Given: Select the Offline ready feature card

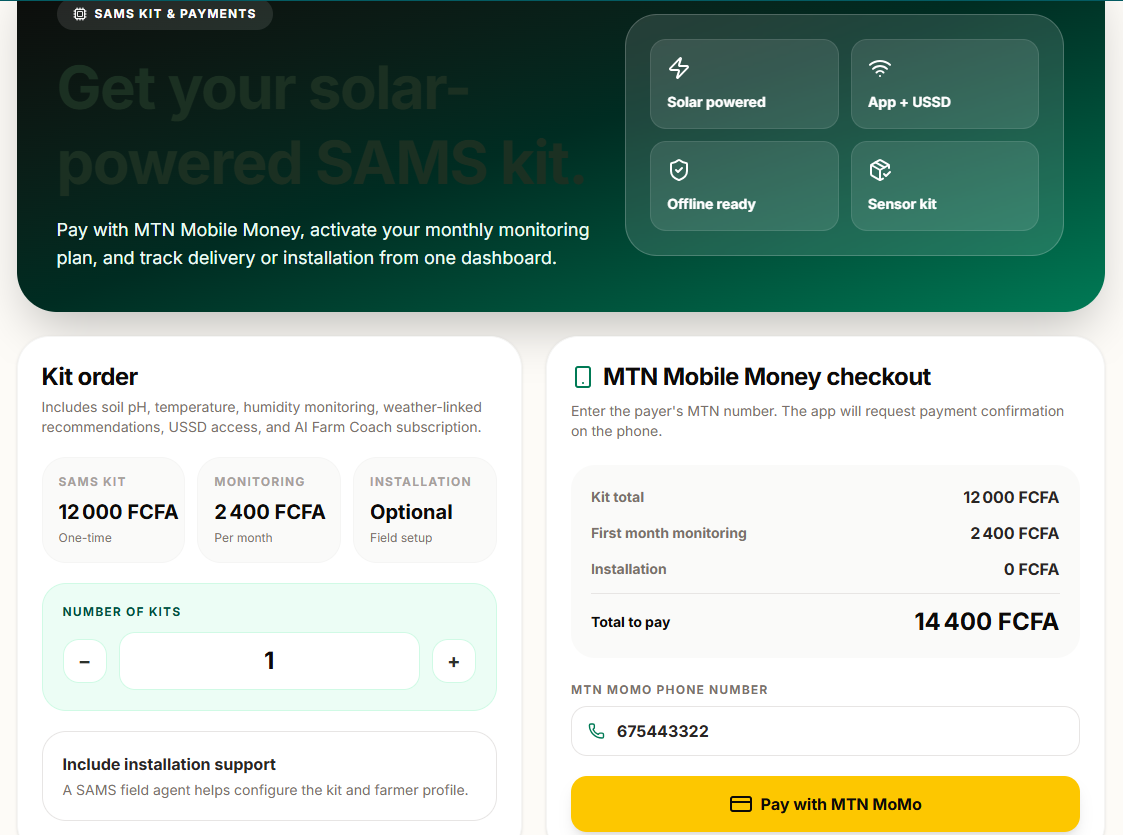Looking at the screenshot, I should click(x=744, y=186).
